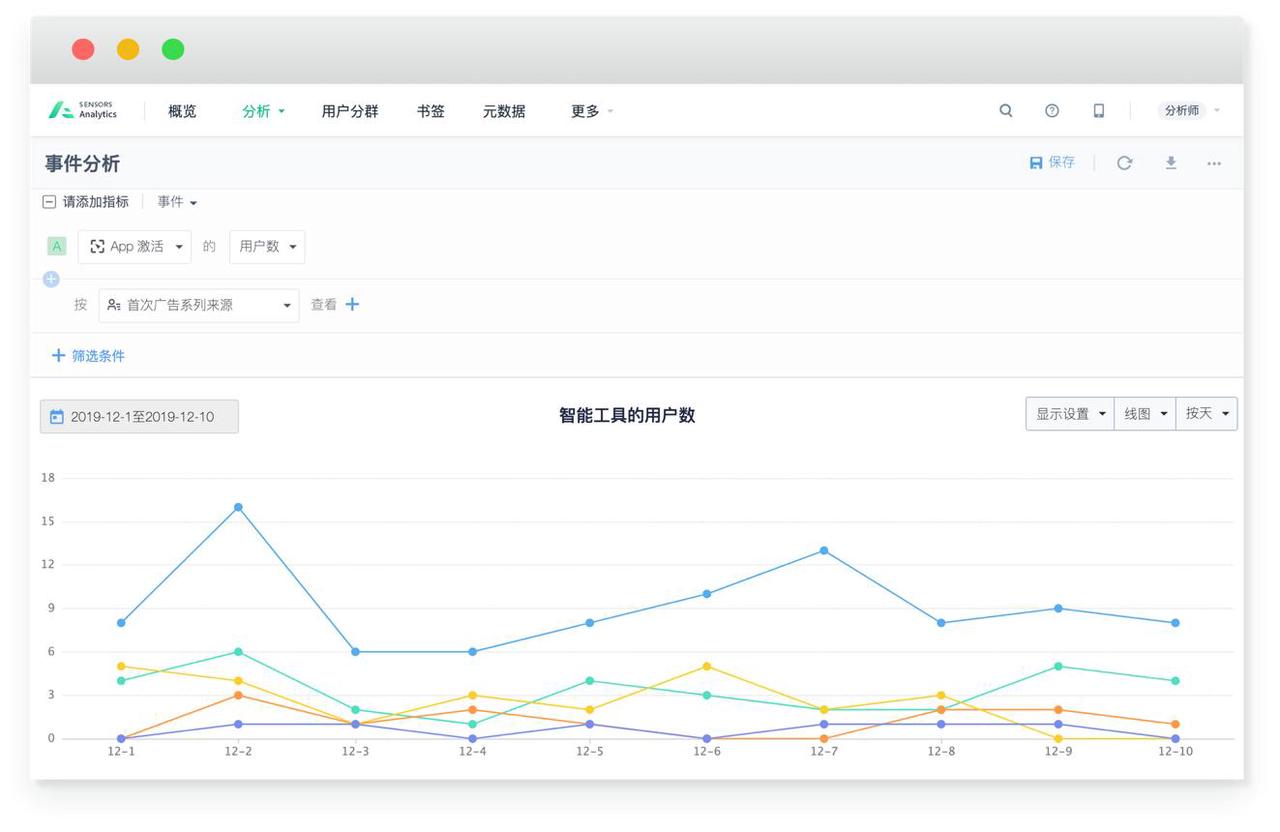Open the three-dot more options menu
1280x832 pixels.
(1214, 163)
